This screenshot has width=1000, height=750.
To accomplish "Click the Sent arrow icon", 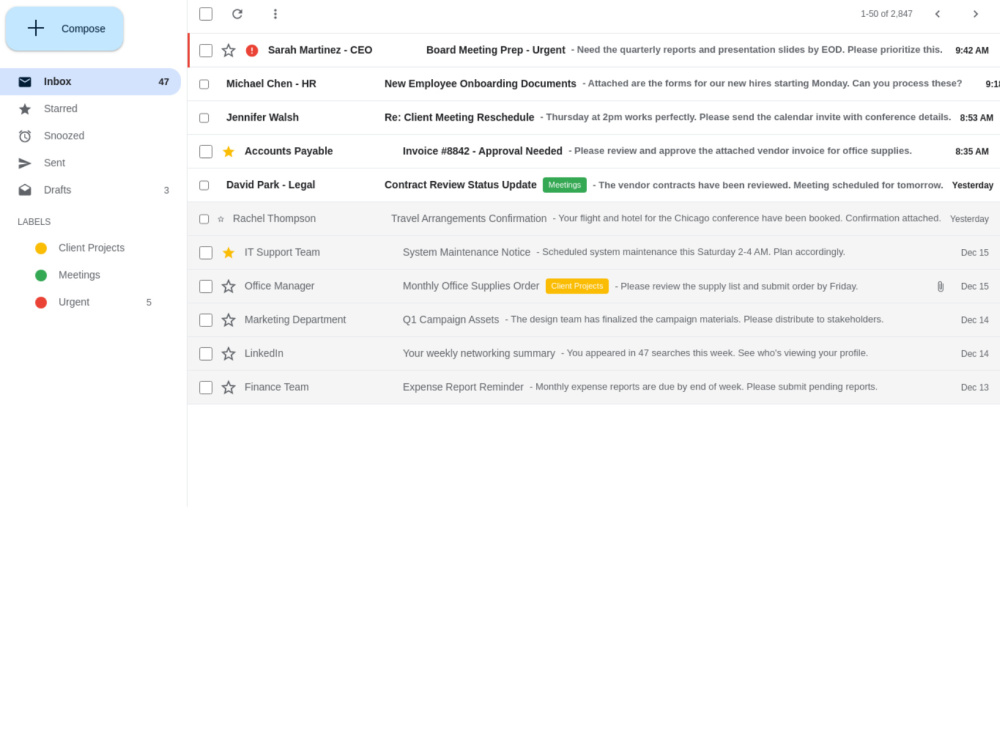I will (x=25, y=163).
